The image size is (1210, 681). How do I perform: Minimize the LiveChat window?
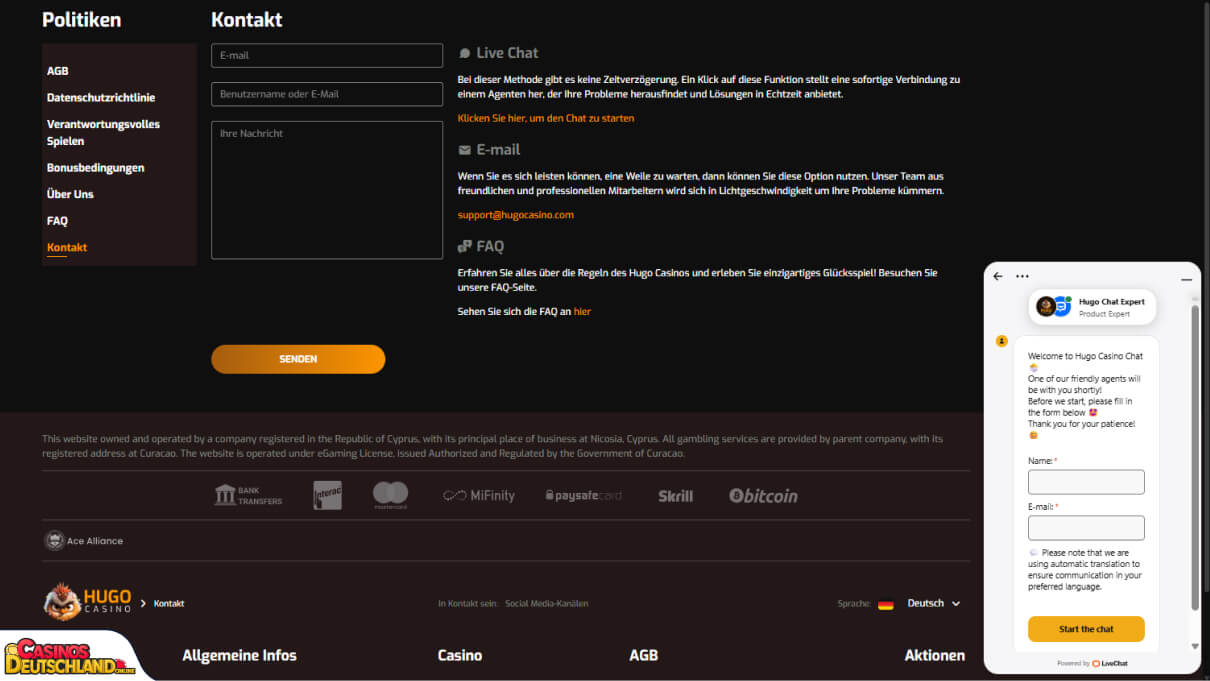(1186, 279)
